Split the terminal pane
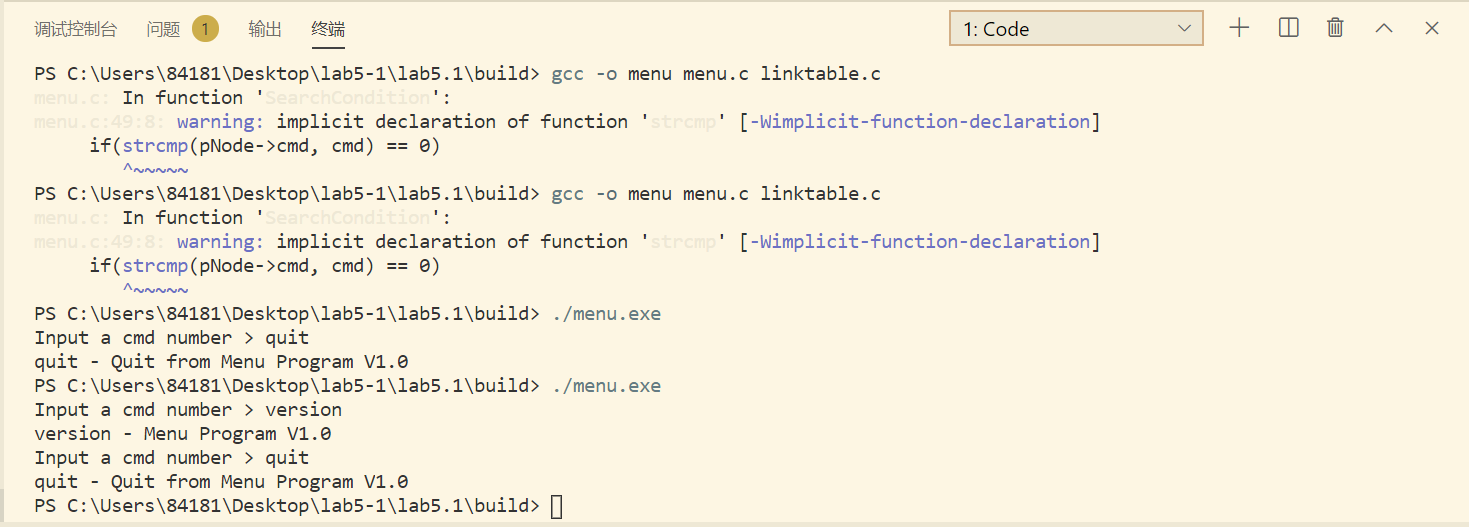 click(x=1288, y=28)
